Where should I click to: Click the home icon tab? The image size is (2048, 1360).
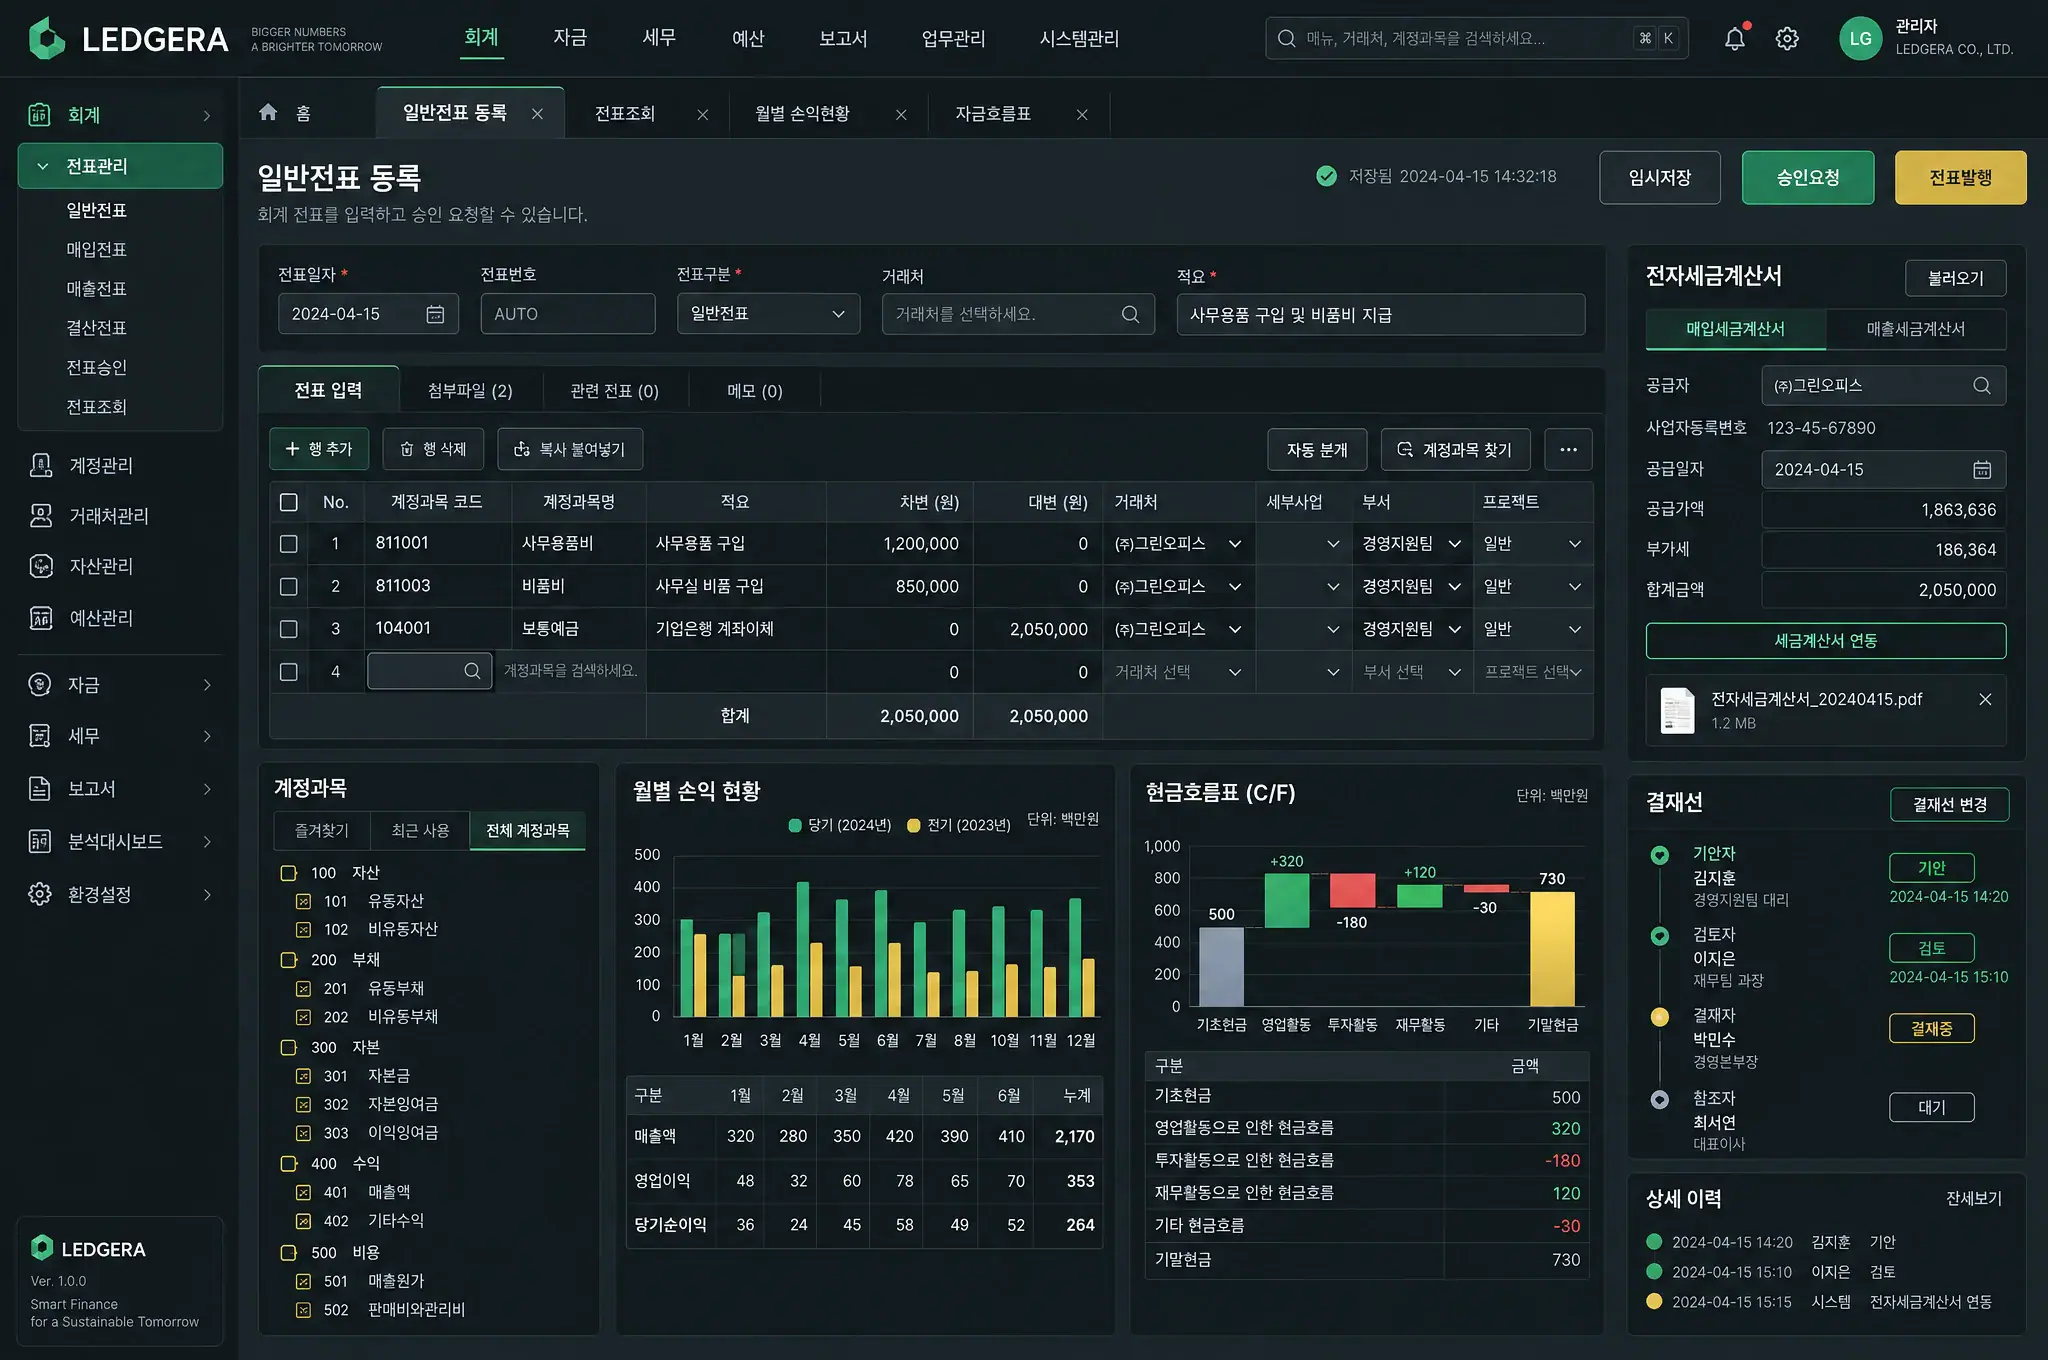268,112
